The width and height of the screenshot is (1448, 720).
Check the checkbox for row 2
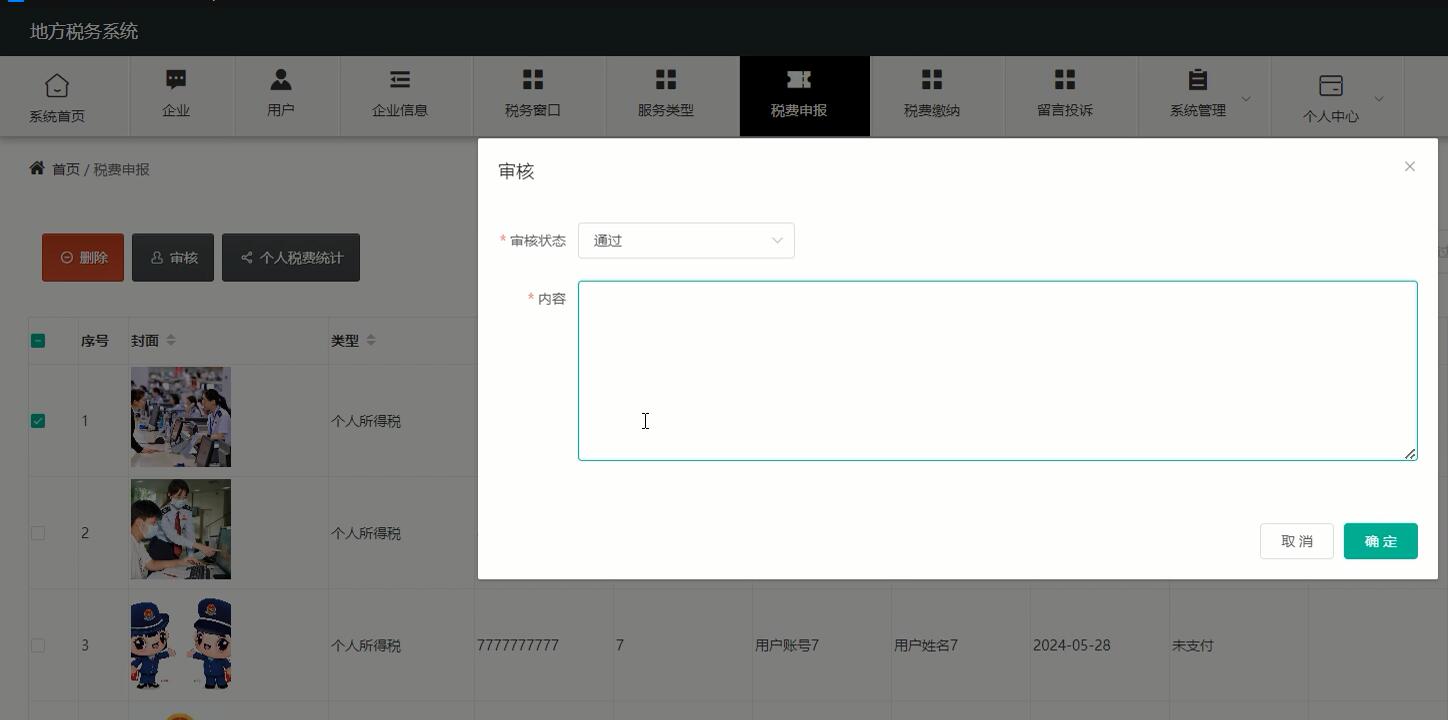[x=38, y=533]
